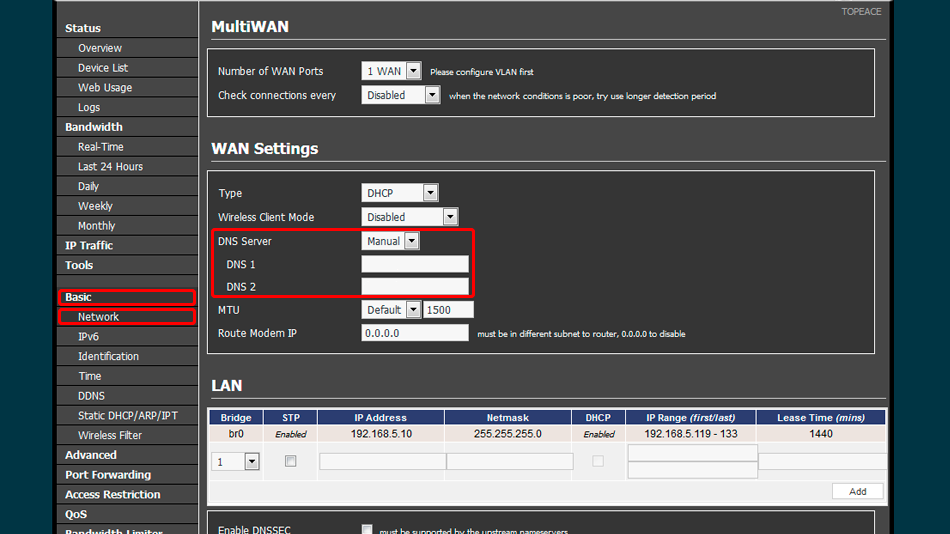Open the Port Forwarding section
This screenshot has height=534, width=950.
pyautogui.click(x=108, y=475)
